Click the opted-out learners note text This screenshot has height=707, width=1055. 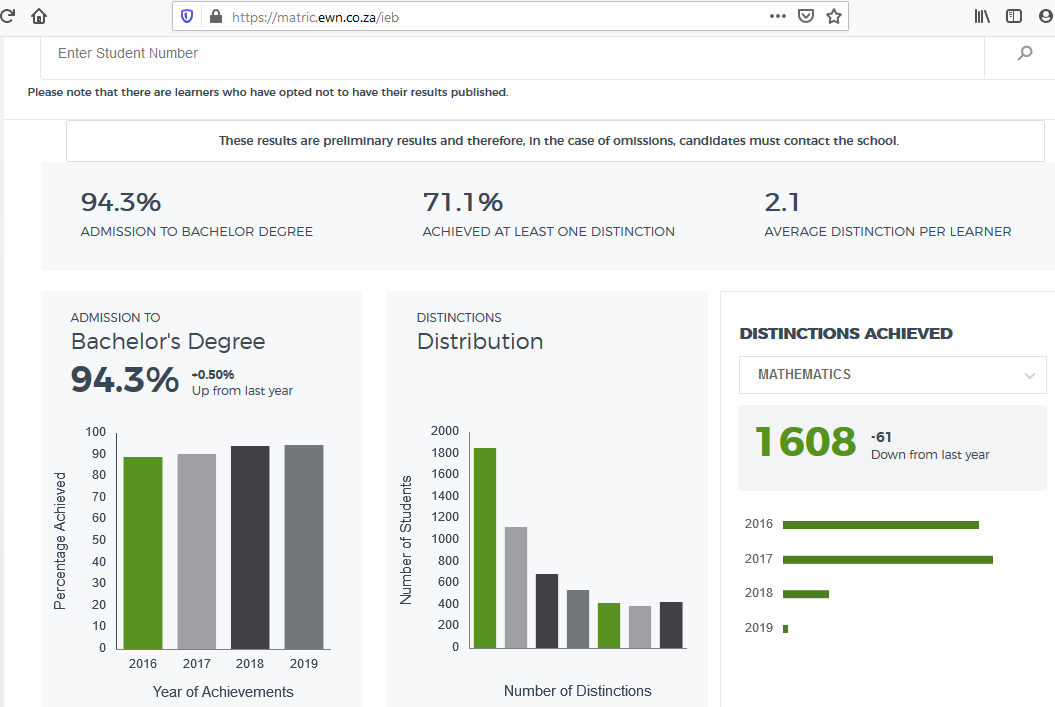point(268,92)
